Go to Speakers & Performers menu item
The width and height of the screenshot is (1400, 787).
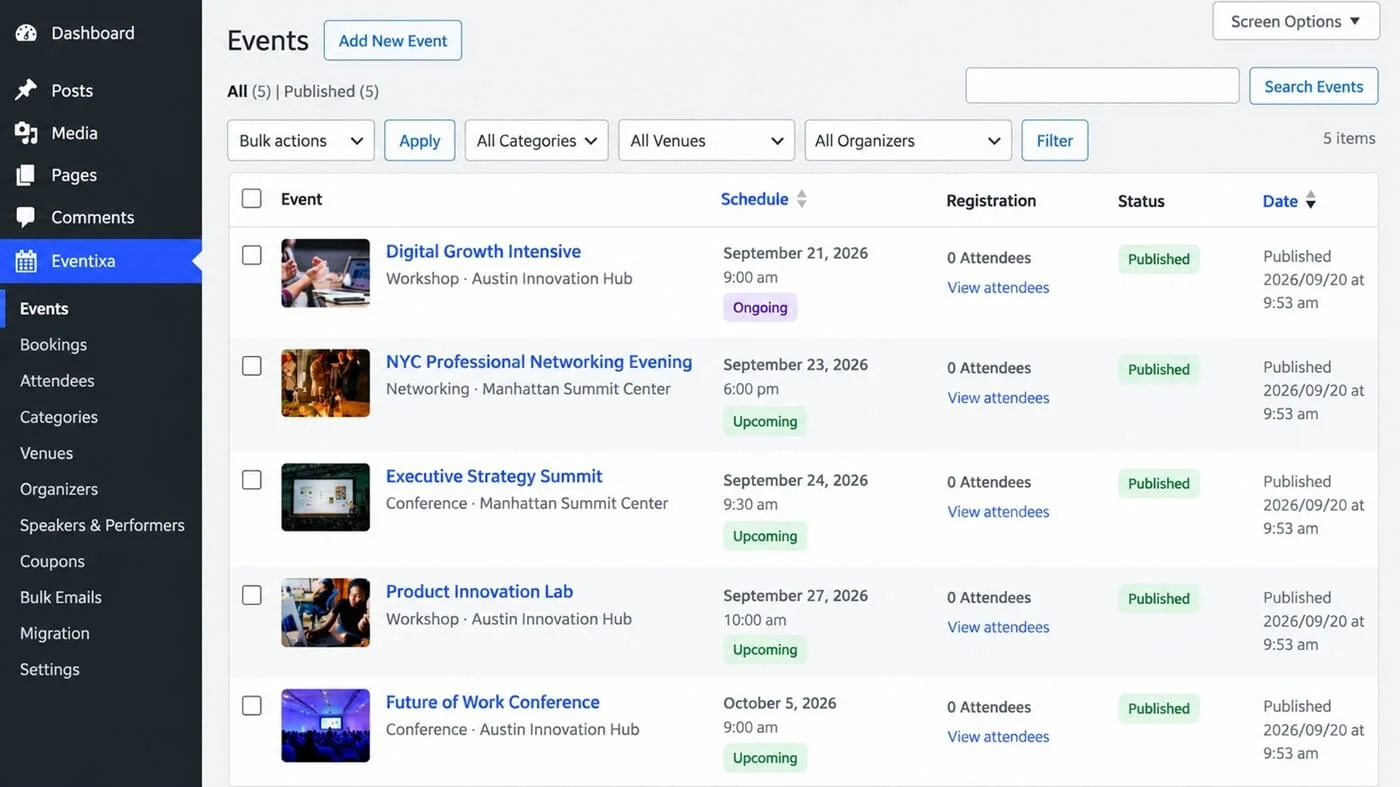pos(102,525)
